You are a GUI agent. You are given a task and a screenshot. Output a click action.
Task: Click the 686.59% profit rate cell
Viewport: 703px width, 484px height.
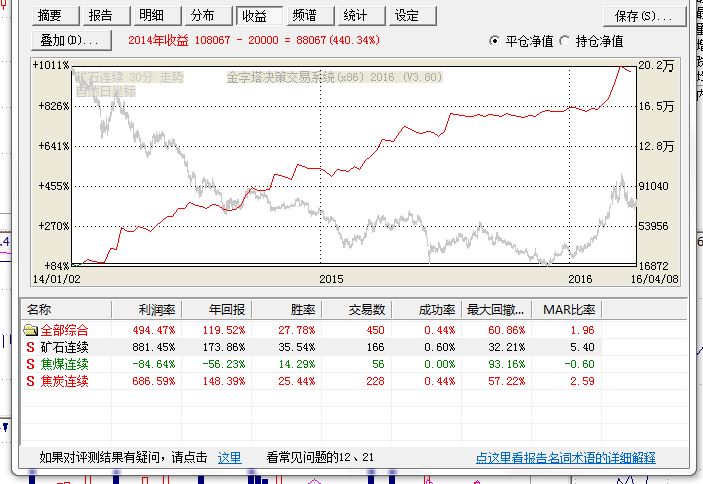coord(154,381)
